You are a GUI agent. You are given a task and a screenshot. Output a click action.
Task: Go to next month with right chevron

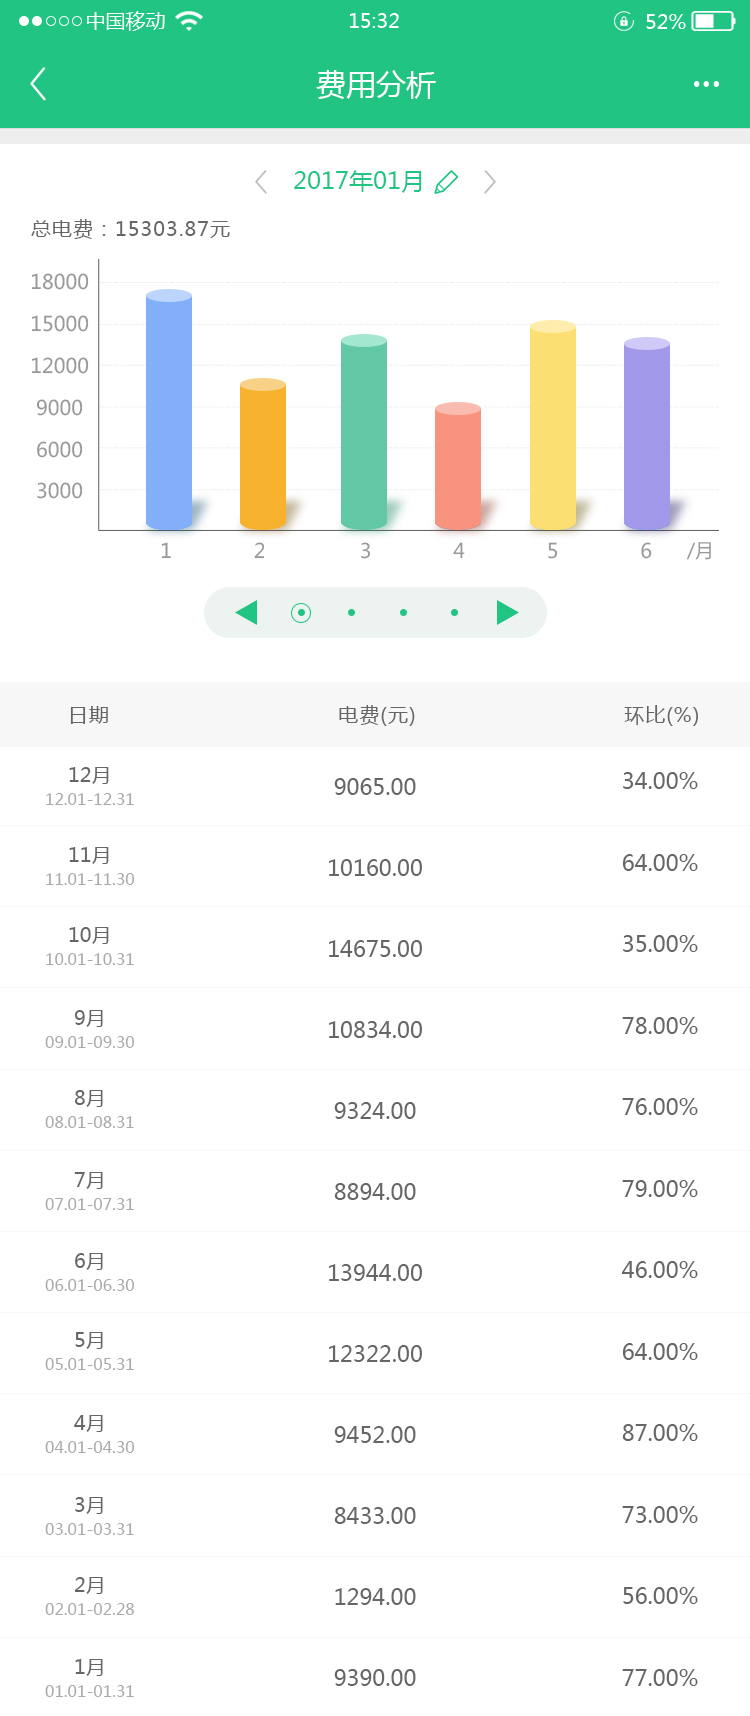coord(489,182)
